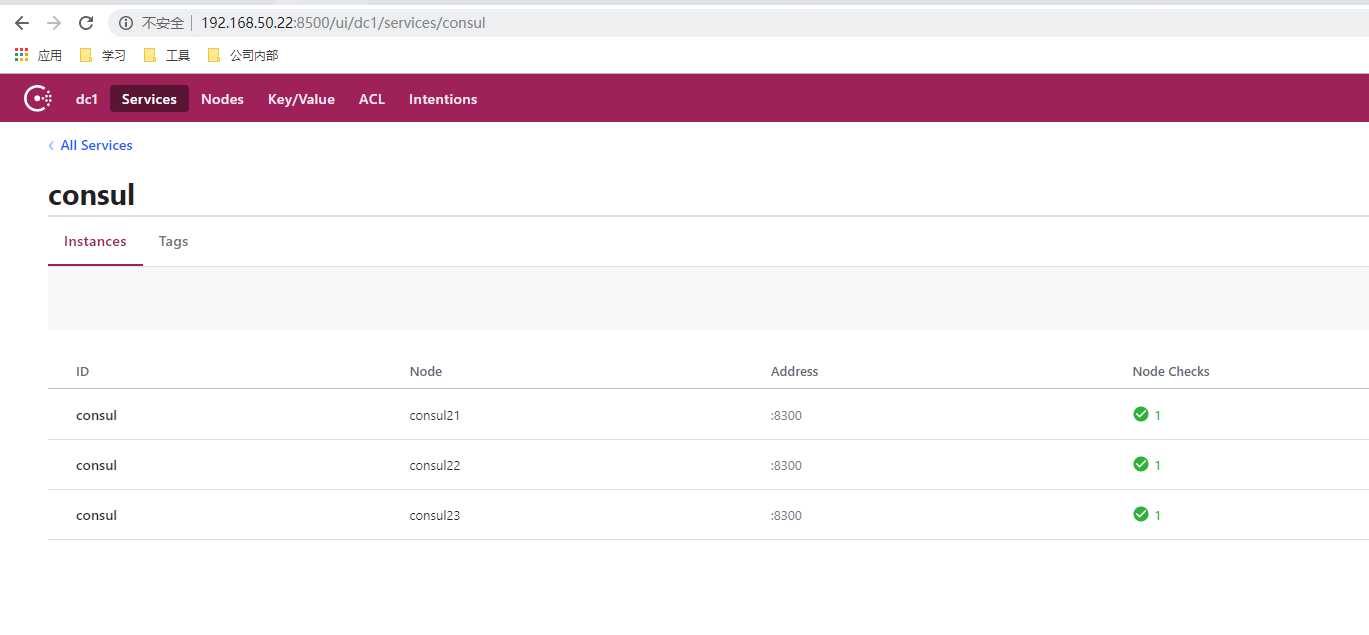Reload the page with refresh icon
This screenshot has height=635, width=1369.
point(86,22)
